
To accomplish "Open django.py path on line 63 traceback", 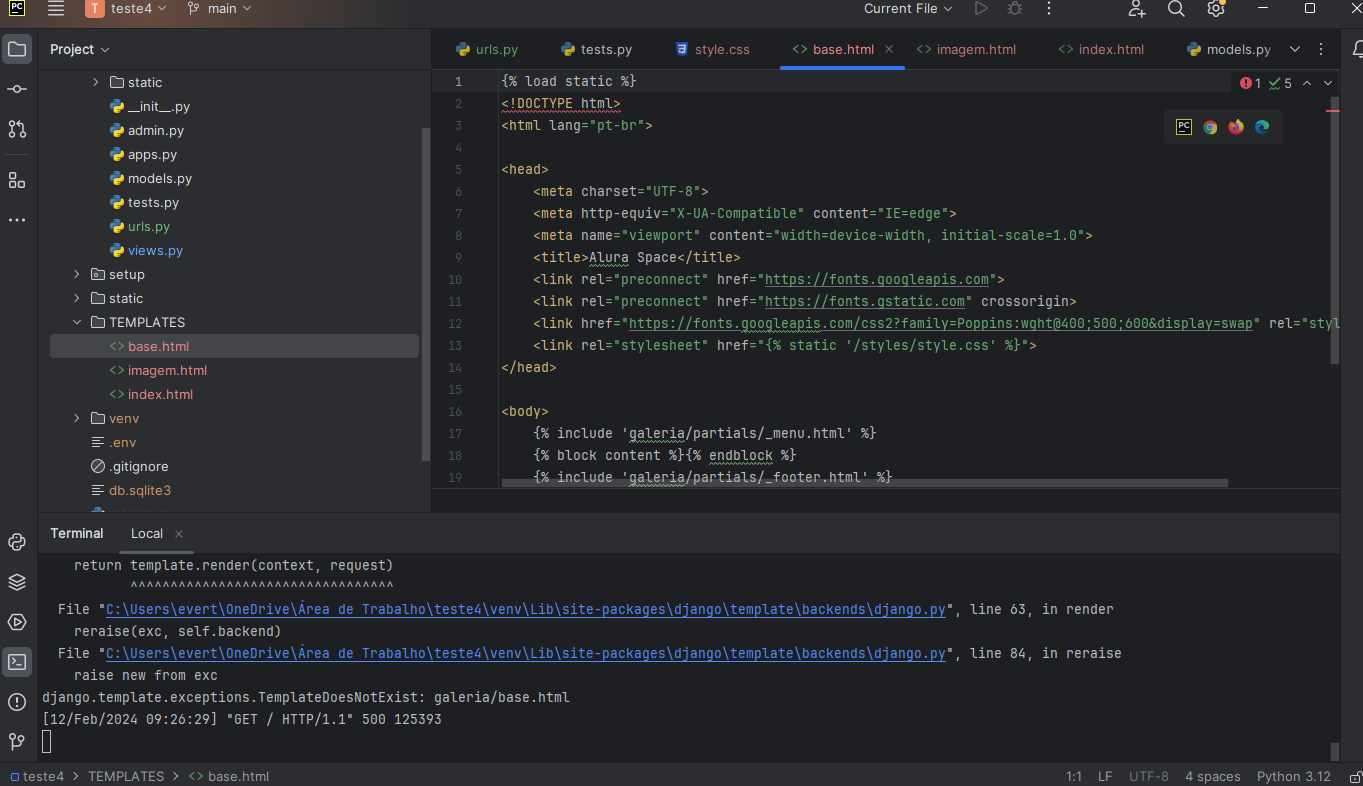I will 526,610.
